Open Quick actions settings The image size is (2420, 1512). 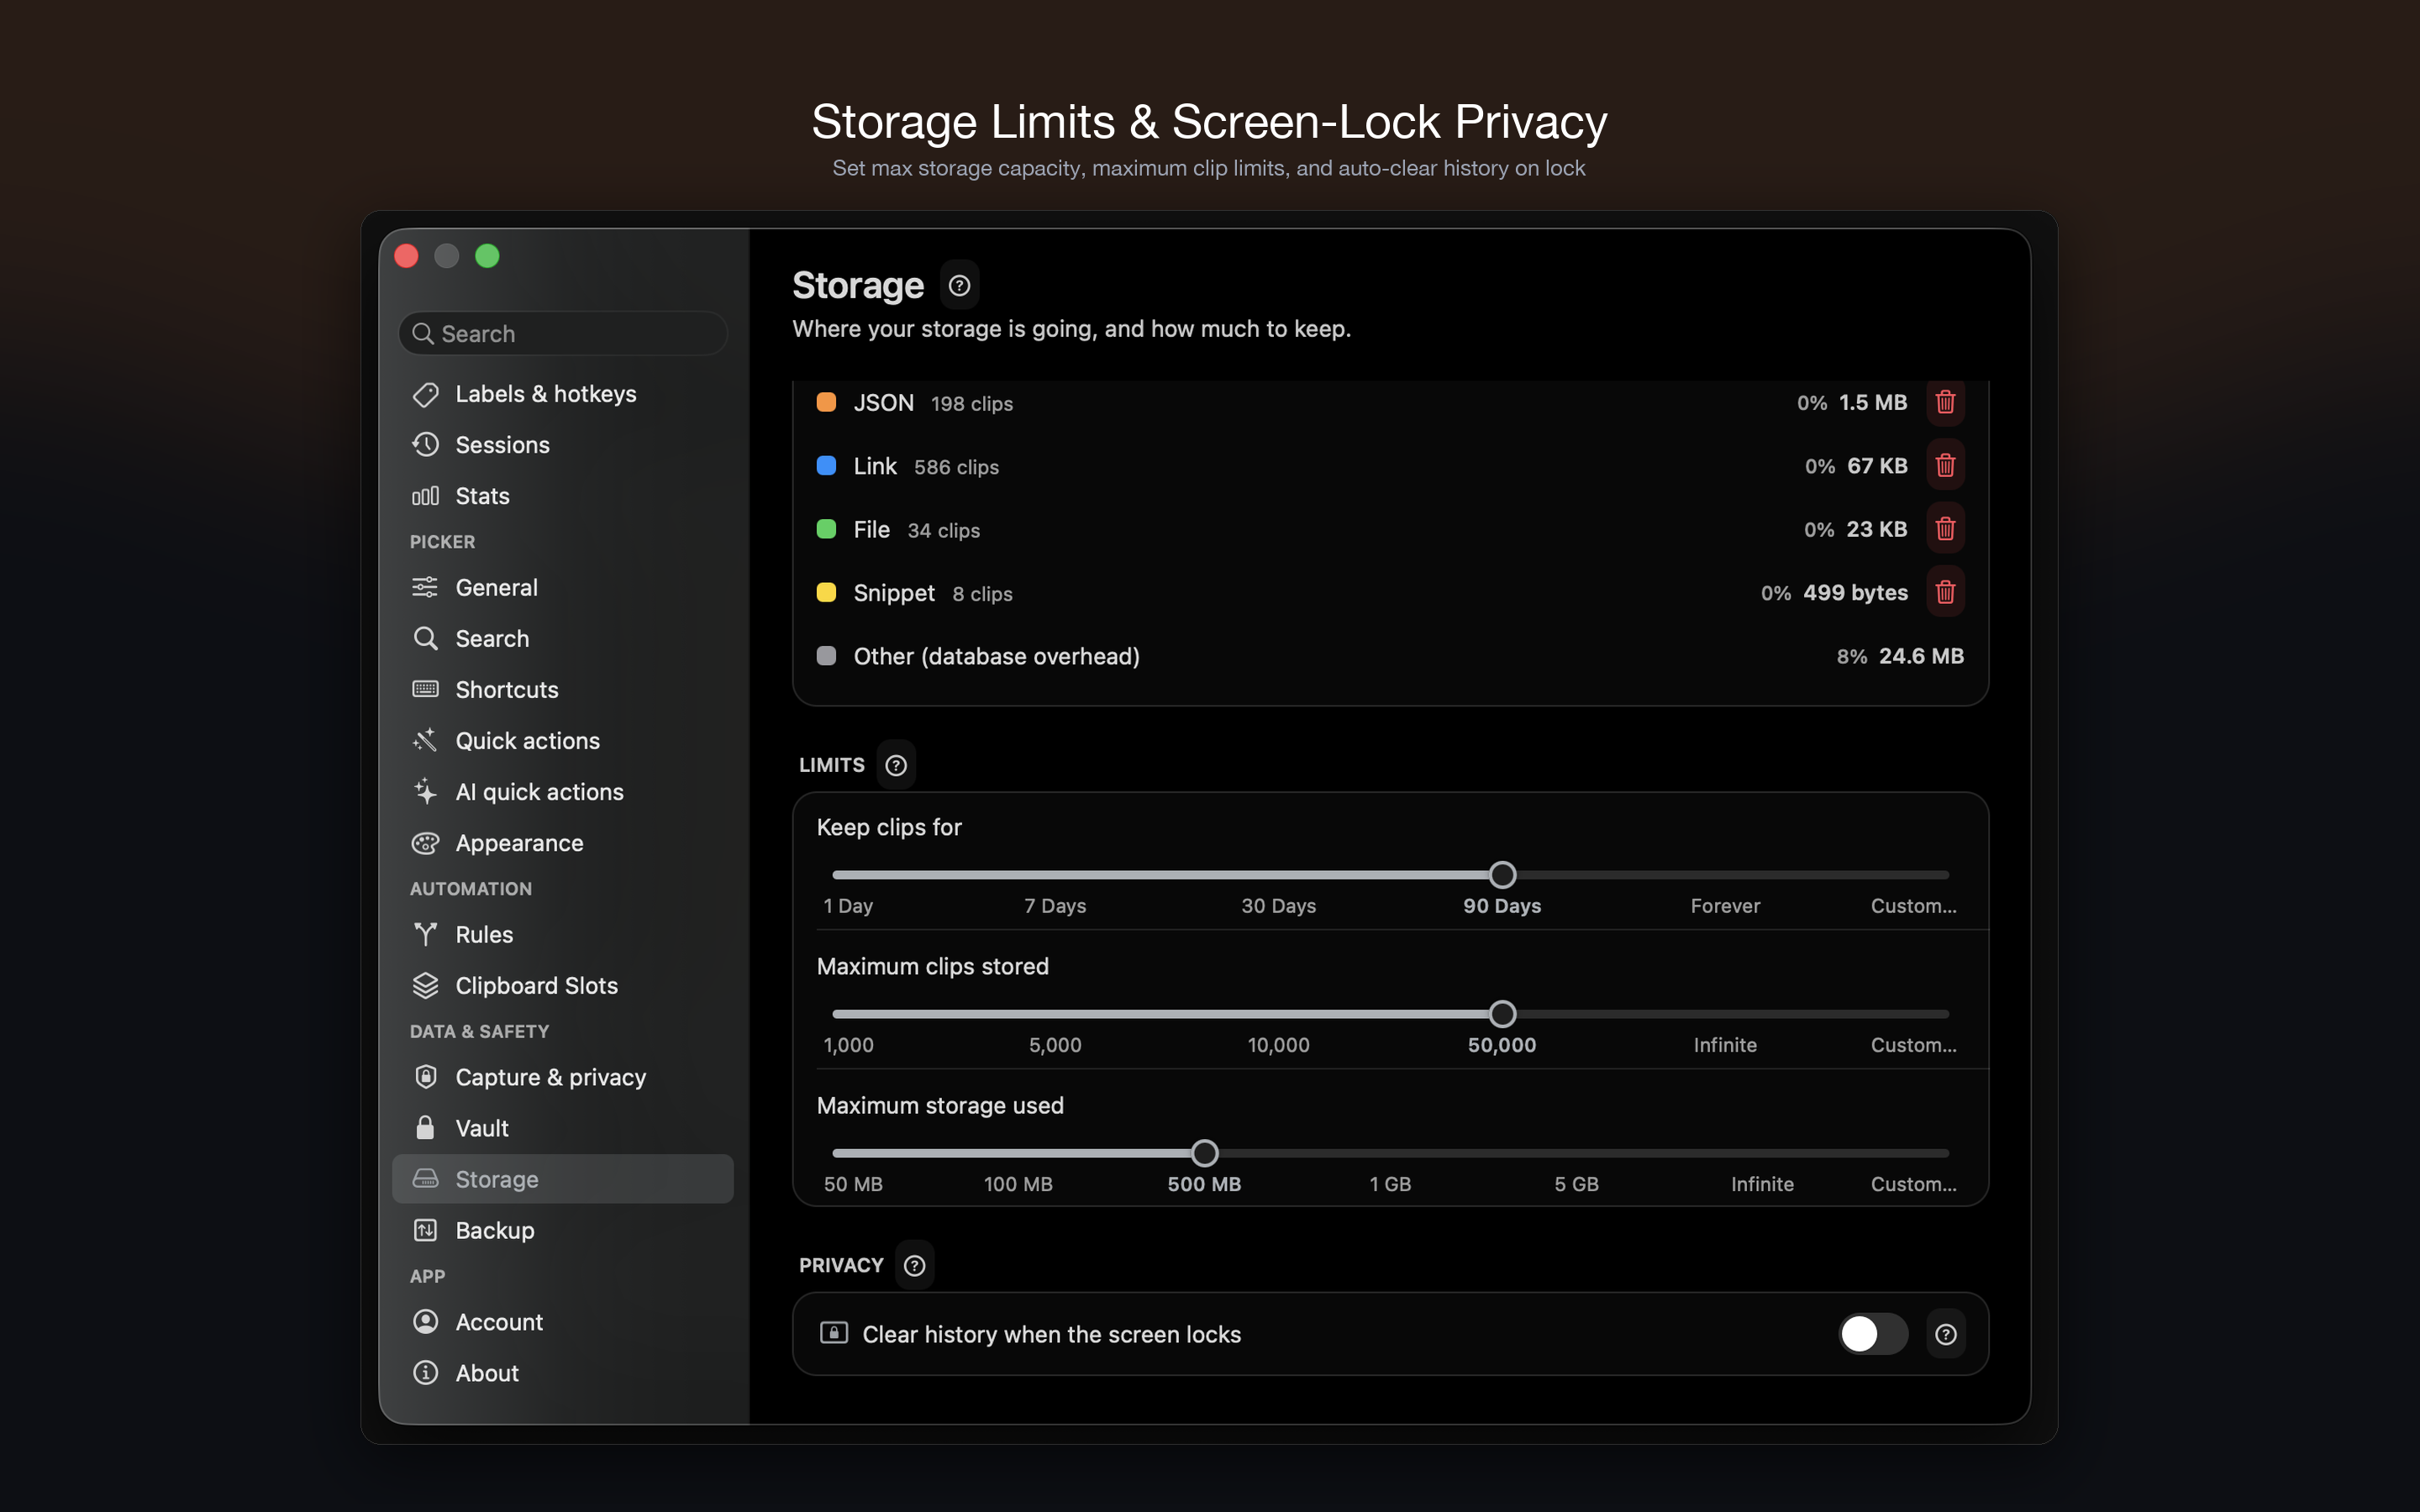tap(562, 740)
